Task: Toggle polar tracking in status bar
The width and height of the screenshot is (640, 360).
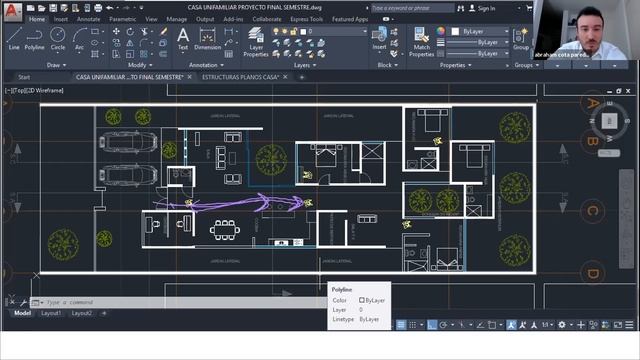Action: 443,324
